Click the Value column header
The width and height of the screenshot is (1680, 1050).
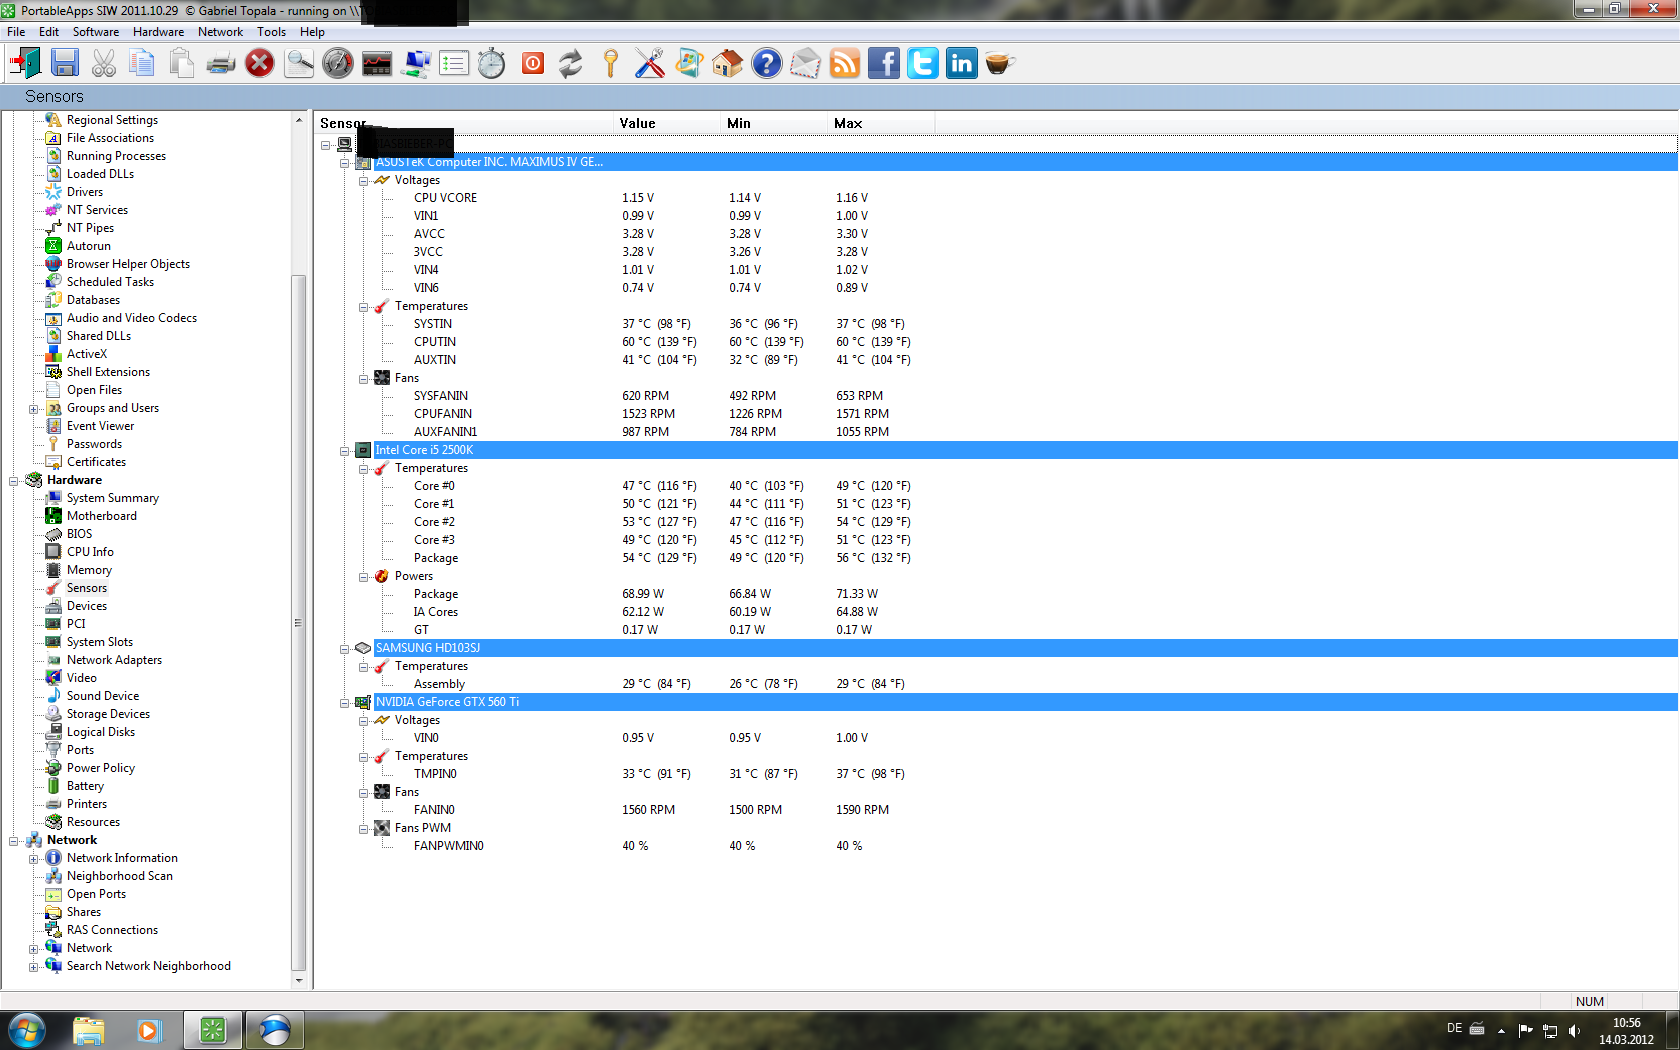pyautogui.click(x=667, y=123)
